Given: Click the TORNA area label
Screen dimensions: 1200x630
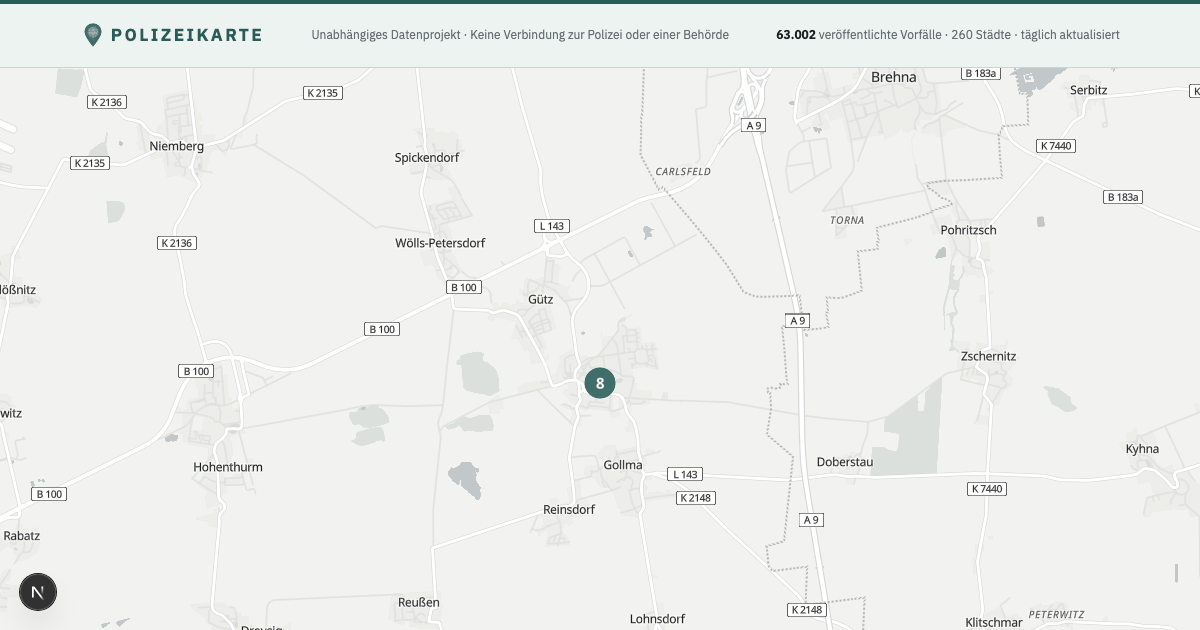Looking at the screenshot, I should (x=847, y=220).
